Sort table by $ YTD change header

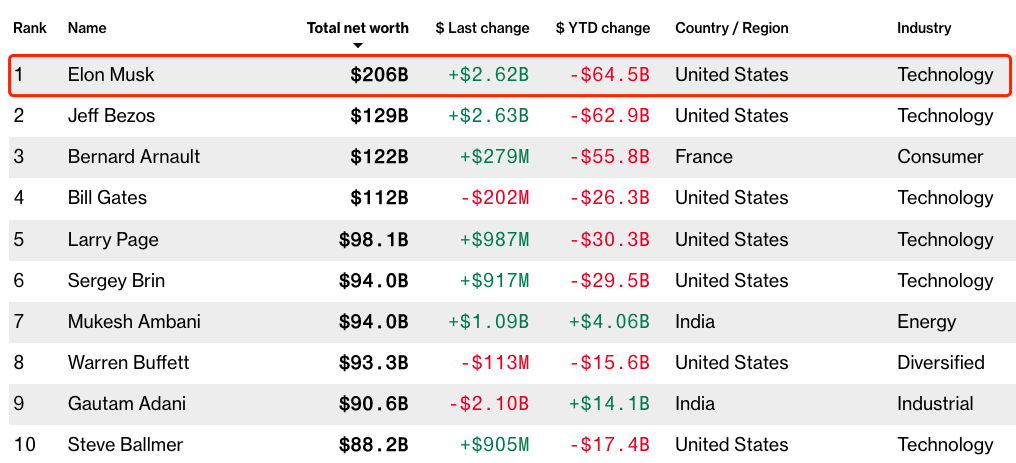(603, 28)
